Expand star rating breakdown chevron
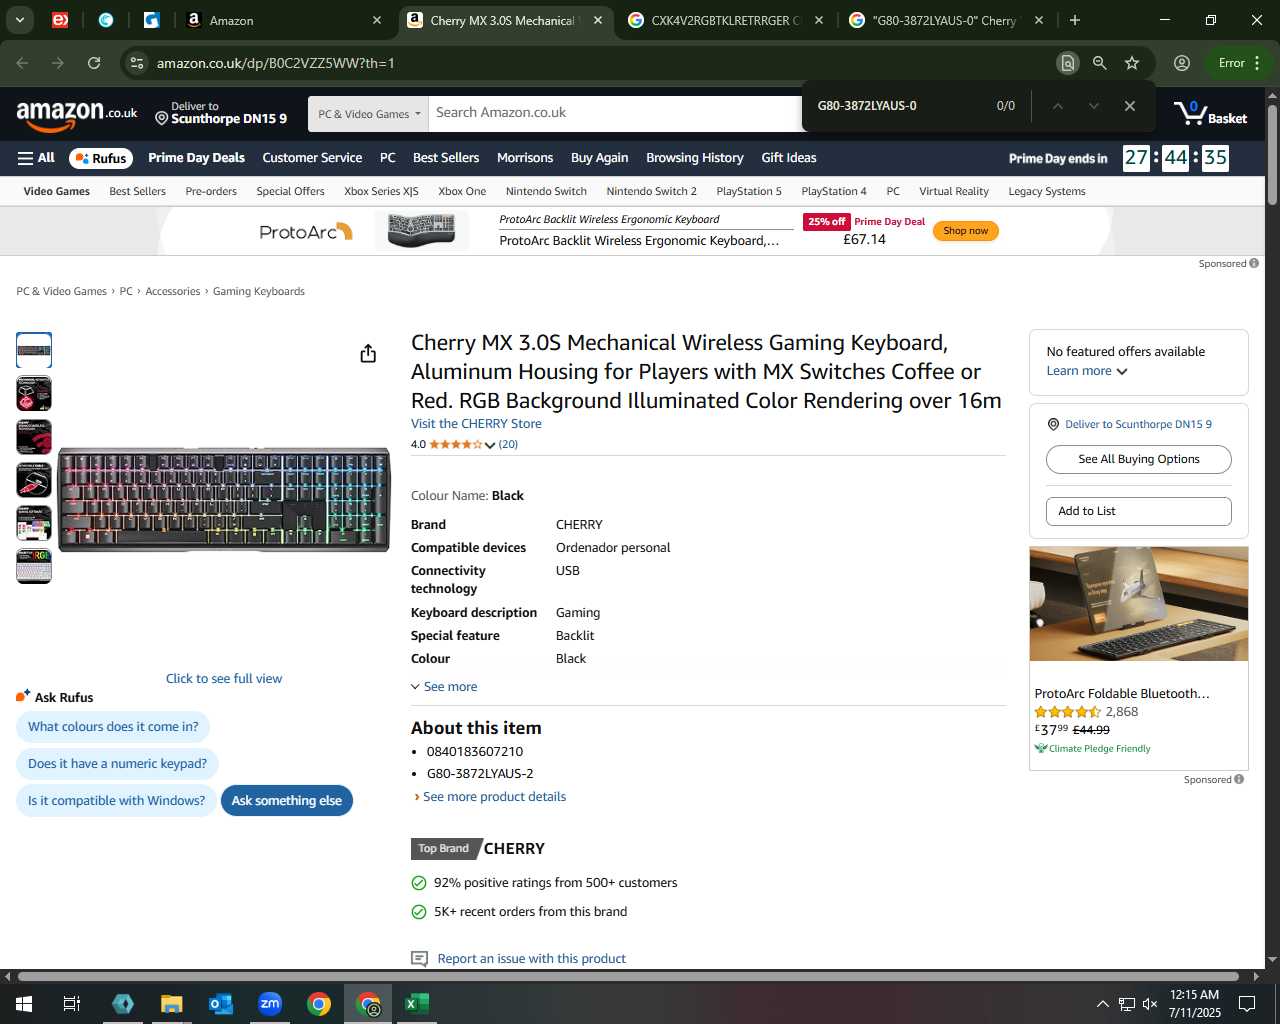Image resolution: width=1280 pixels, height=1024 pixels. (490, 445)
